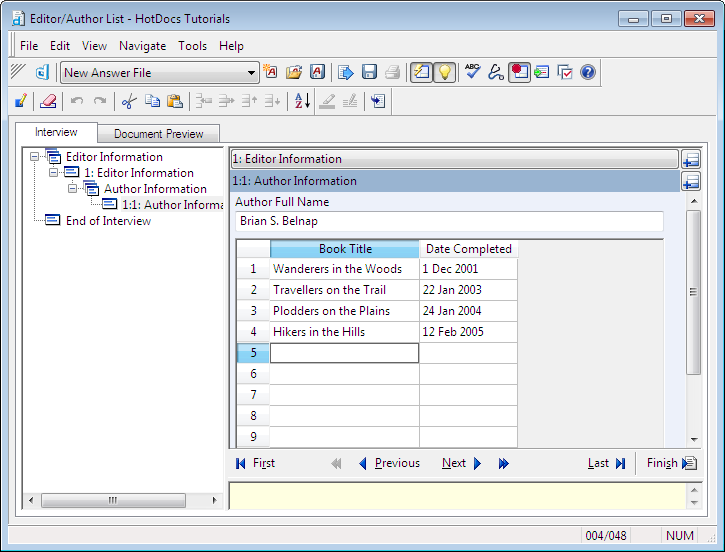Click the 12 Feb 2005 date cell

coord(468,332)
